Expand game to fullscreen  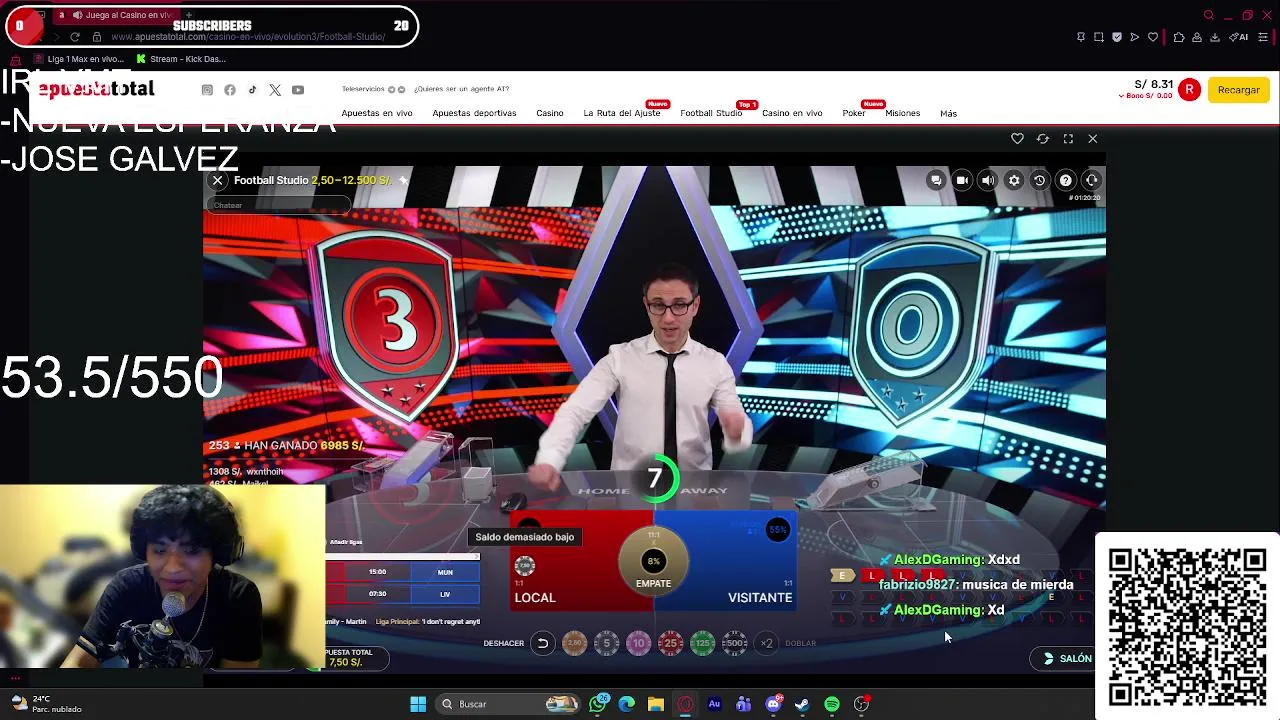point(1068,139)
